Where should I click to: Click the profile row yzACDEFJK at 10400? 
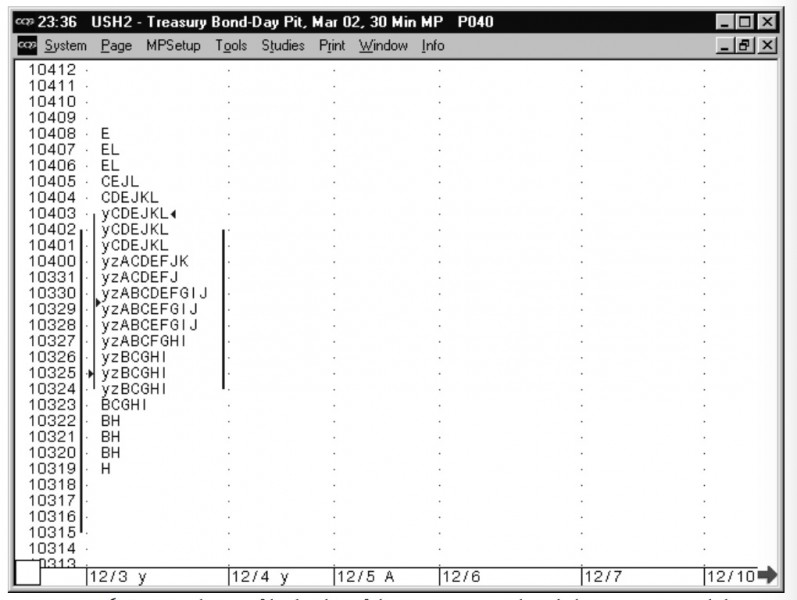(x=145, y=261)
